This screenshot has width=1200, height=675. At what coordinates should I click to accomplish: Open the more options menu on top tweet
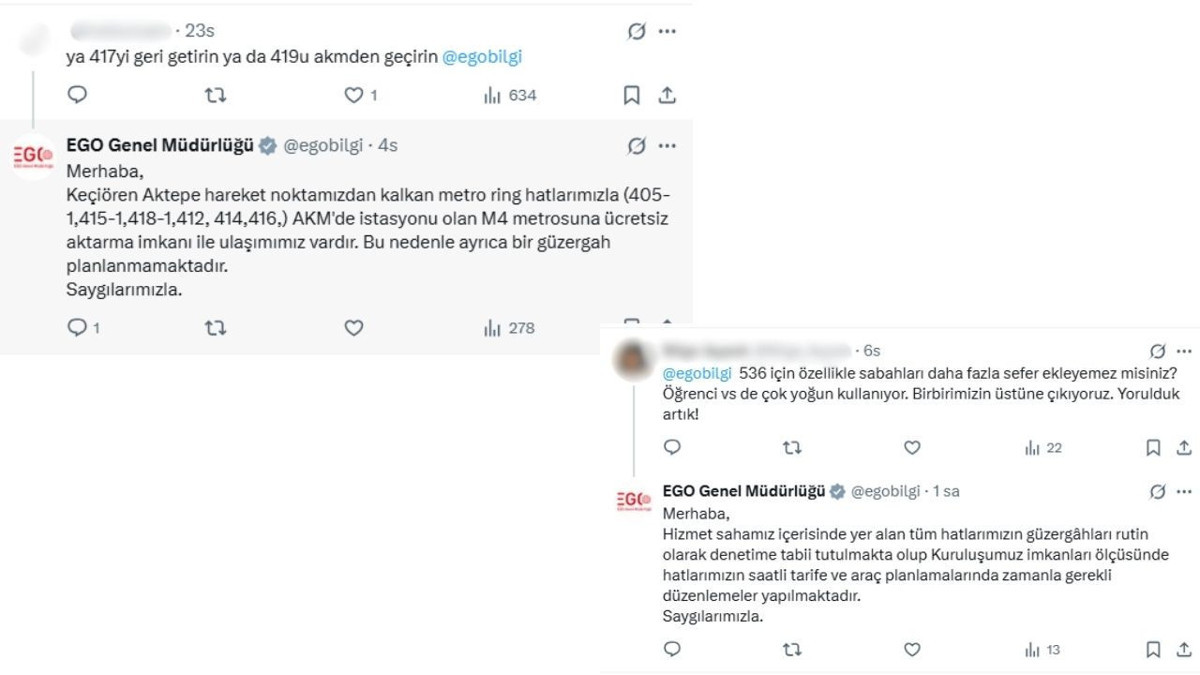point(668,31)
